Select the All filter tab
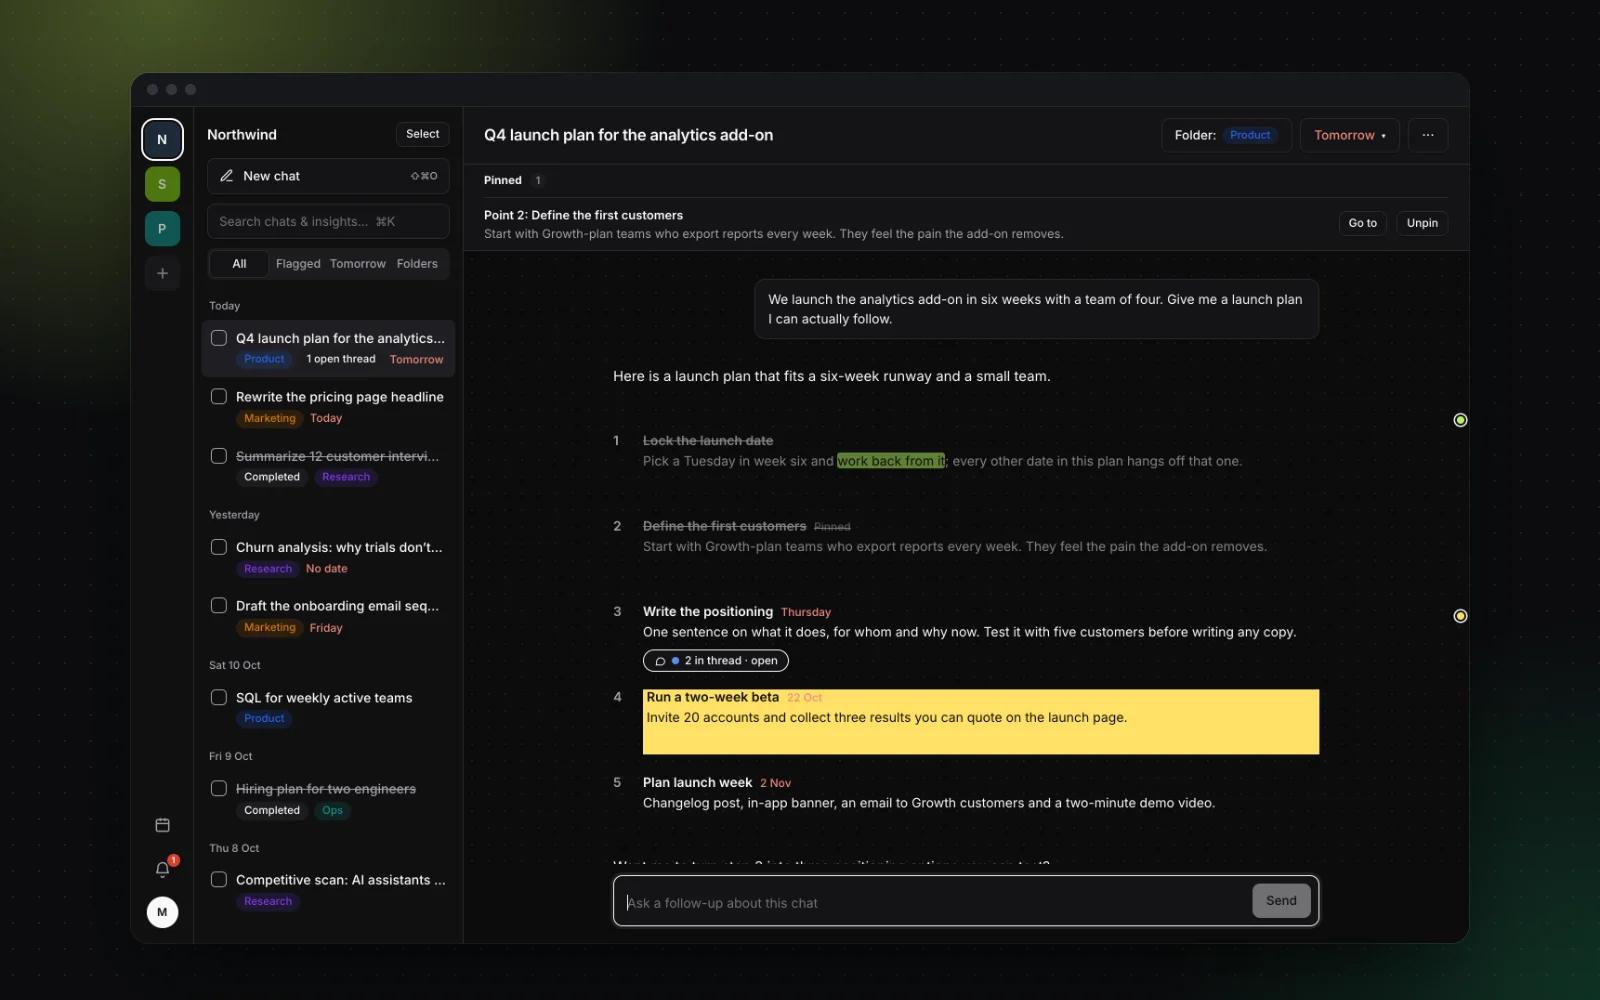The width and height of the screenshot is (1600, 1000). click(239, 264)
